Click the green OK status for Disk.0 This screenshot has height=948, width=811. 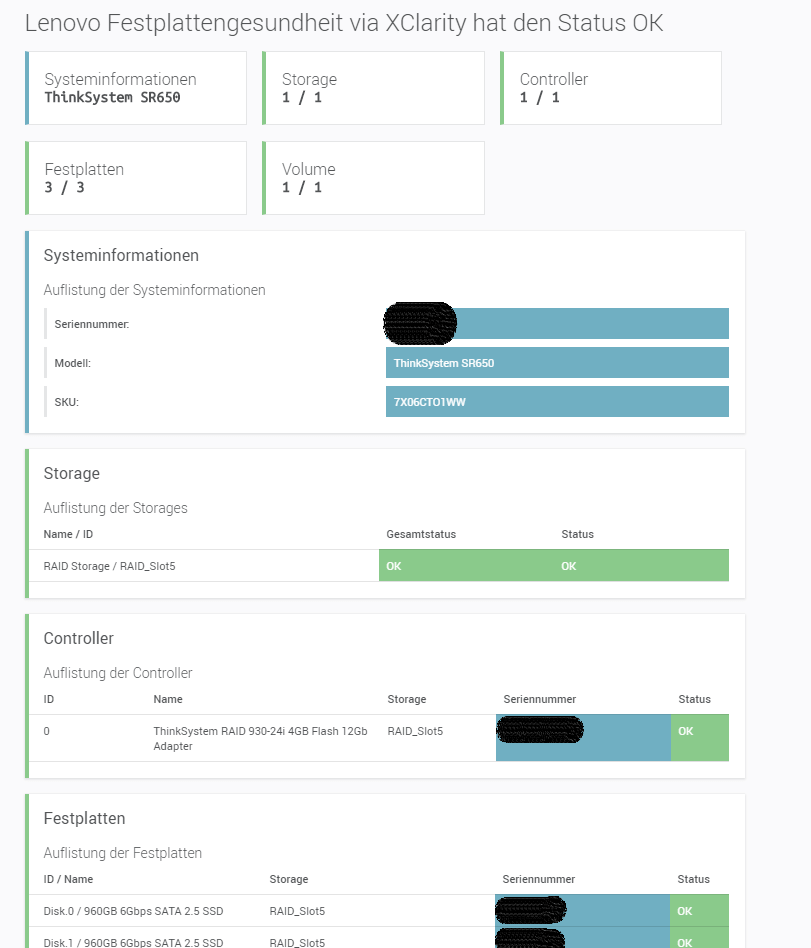[x=699, y=911]
